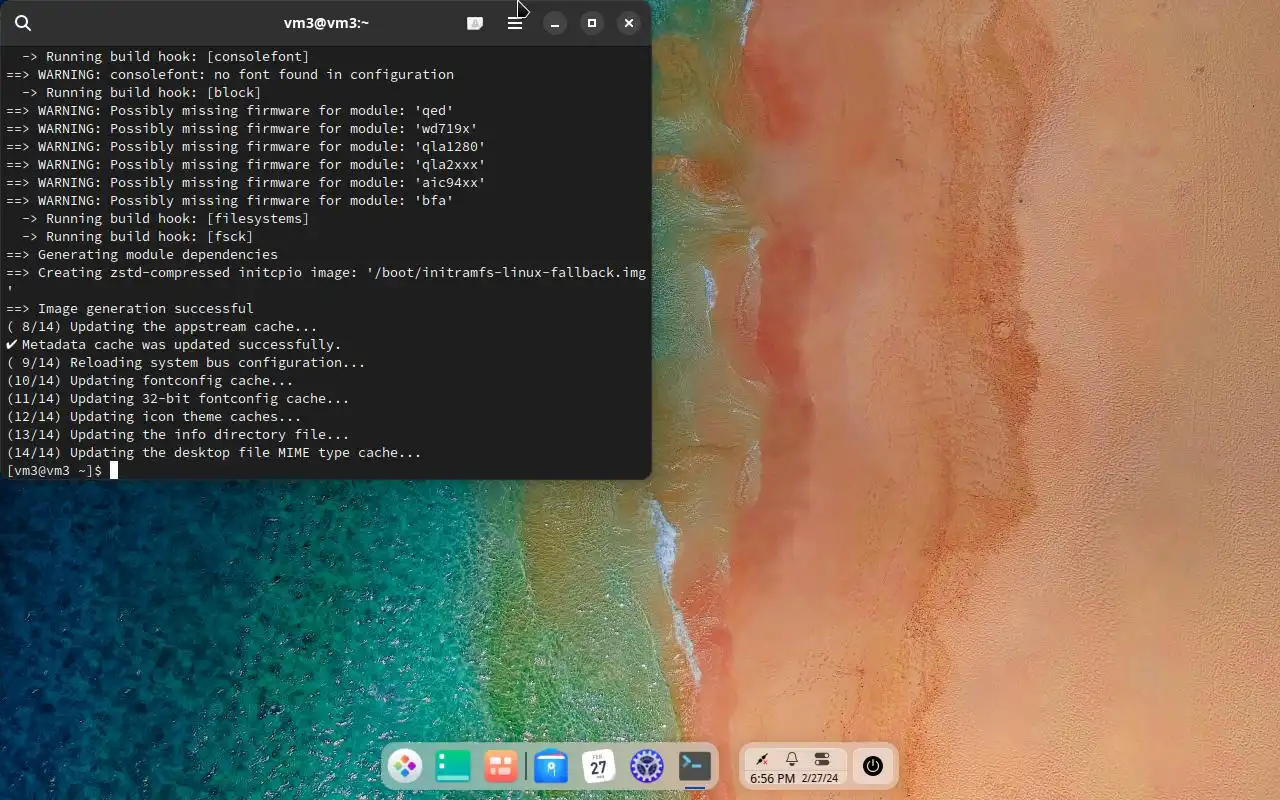This screenshot has height=800, width=1280.
Task: Open the quick settings toggles tray icon
Action: pyautogui.click(x=822, y=759)
